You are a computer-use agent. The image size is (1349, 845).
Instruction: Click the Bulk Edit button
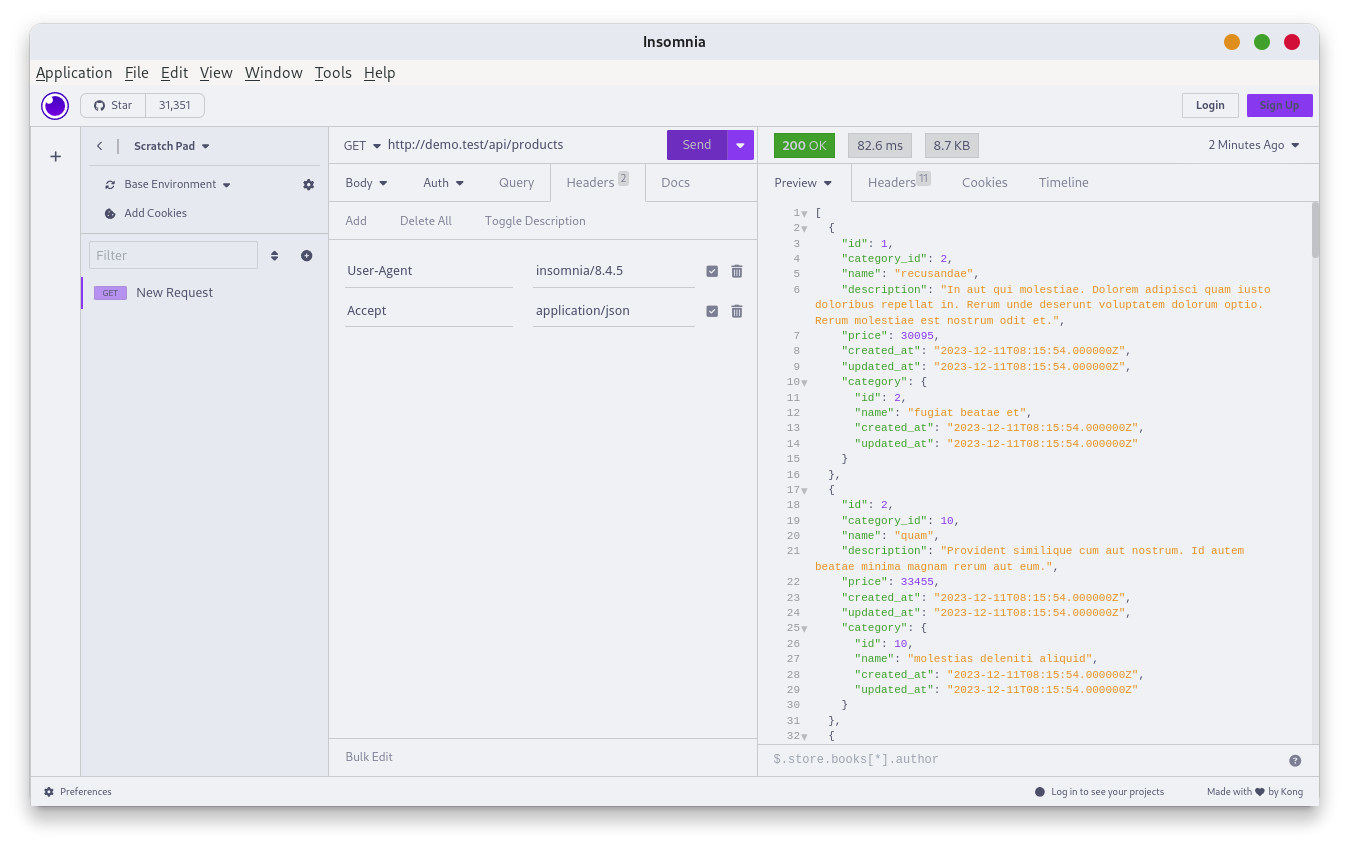point(369,757)
